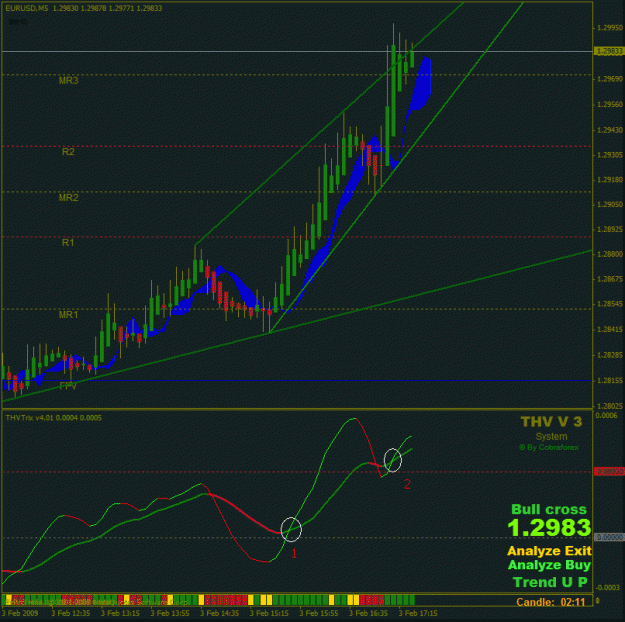This screenshot has height=622, width=625.
Task: Click price scale value 1.29050
Action: pyautogui.click(x=609, y=205)
